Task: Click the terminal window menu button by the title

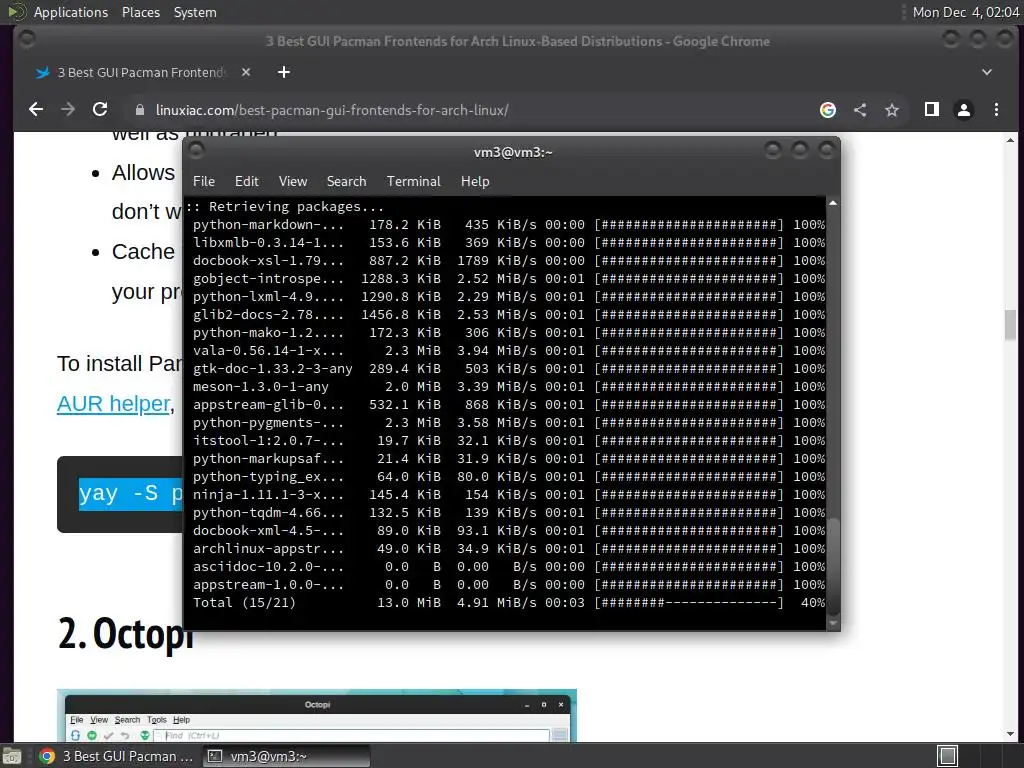Action: 196,151
